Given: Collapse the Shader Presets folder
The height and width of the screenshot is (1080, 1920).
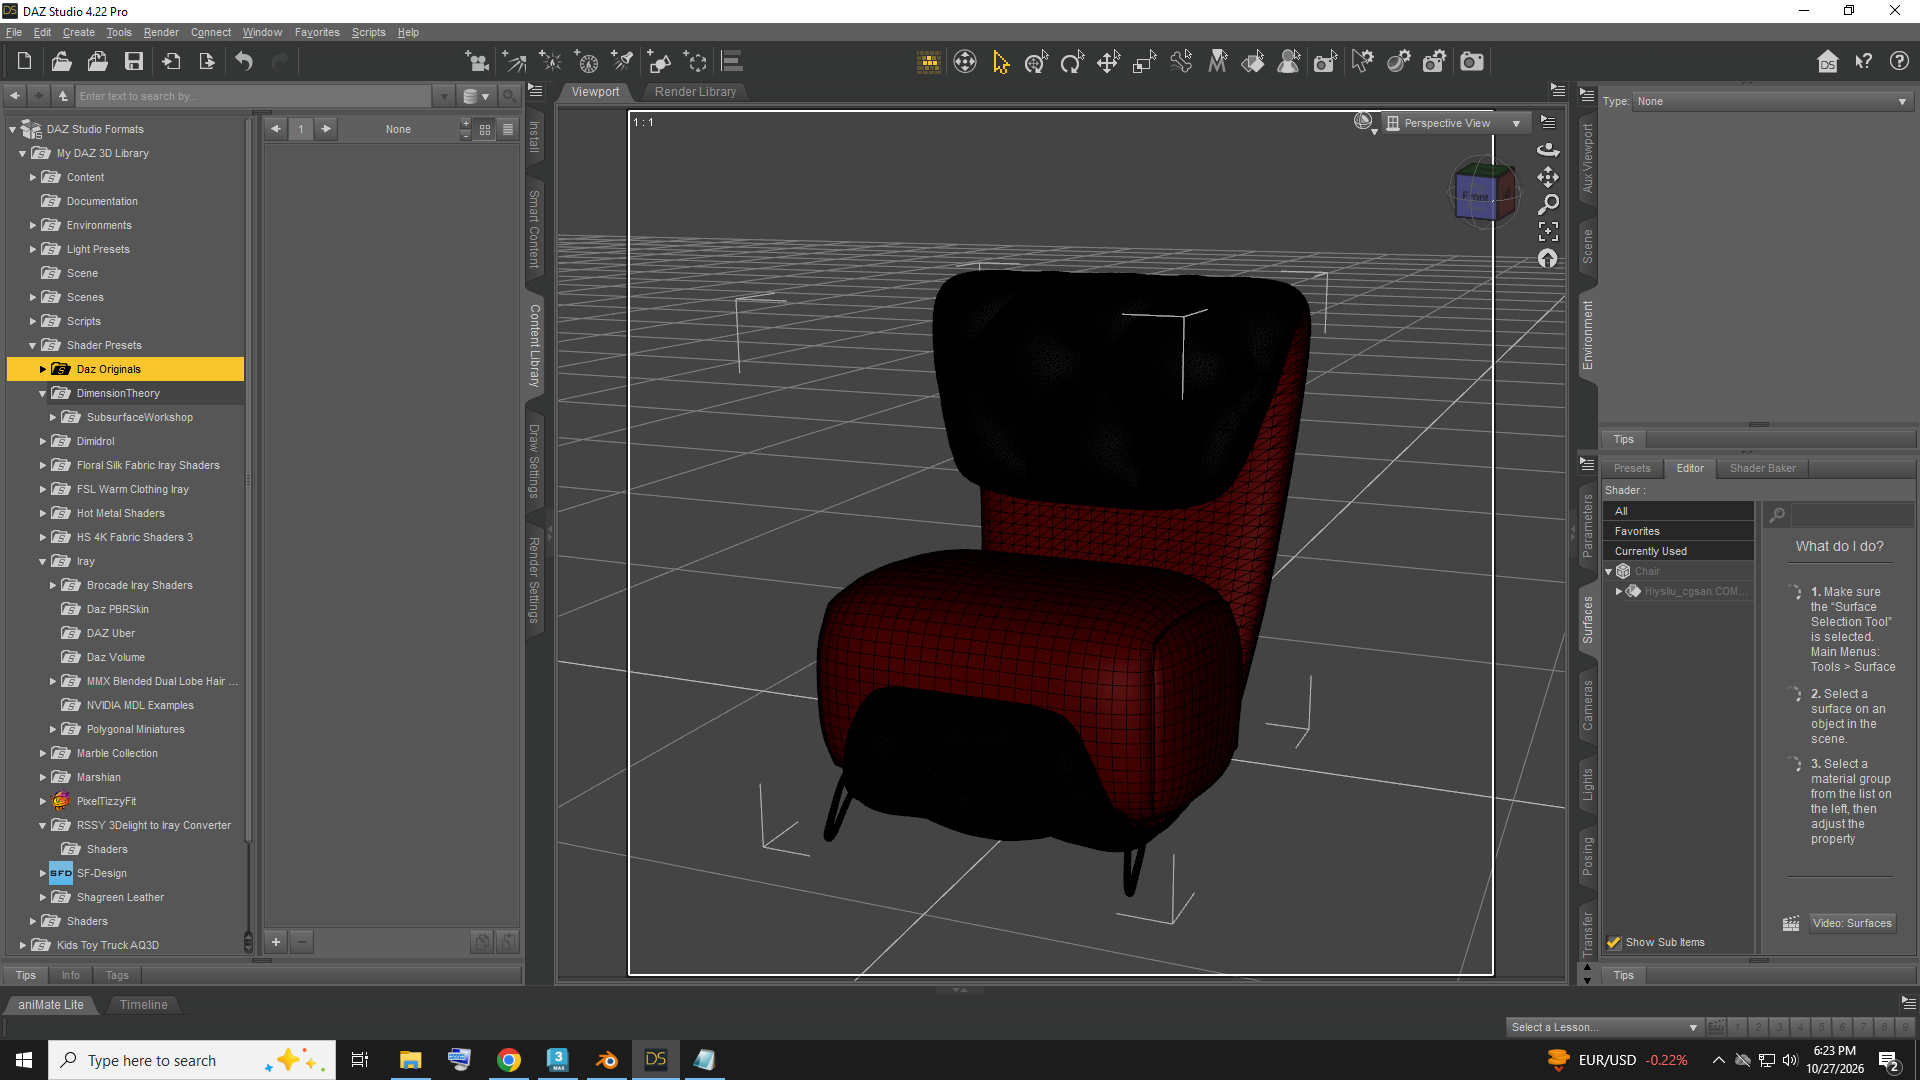Looking at the screenshot, I should point(33,345).
